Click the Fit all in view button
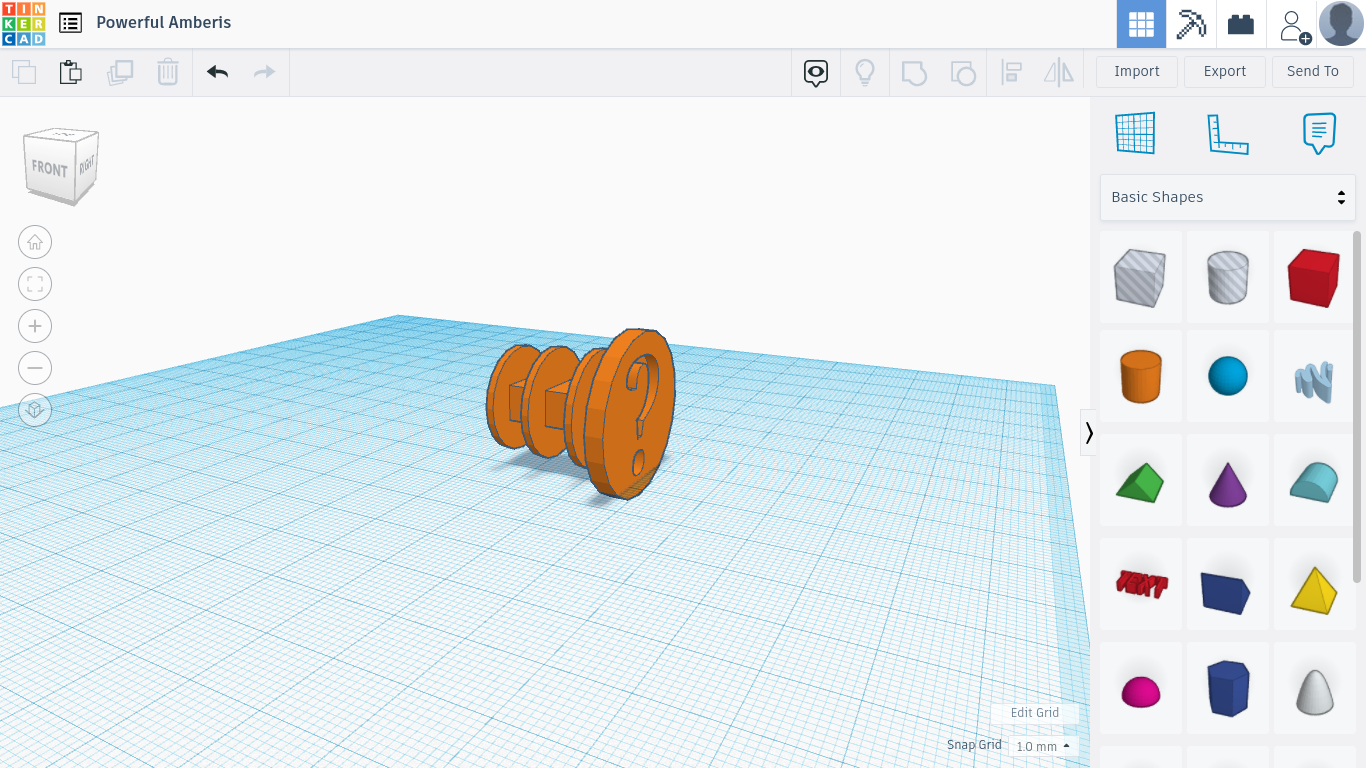The width and height of the screenshot is (1366, 768). [35, 284]
